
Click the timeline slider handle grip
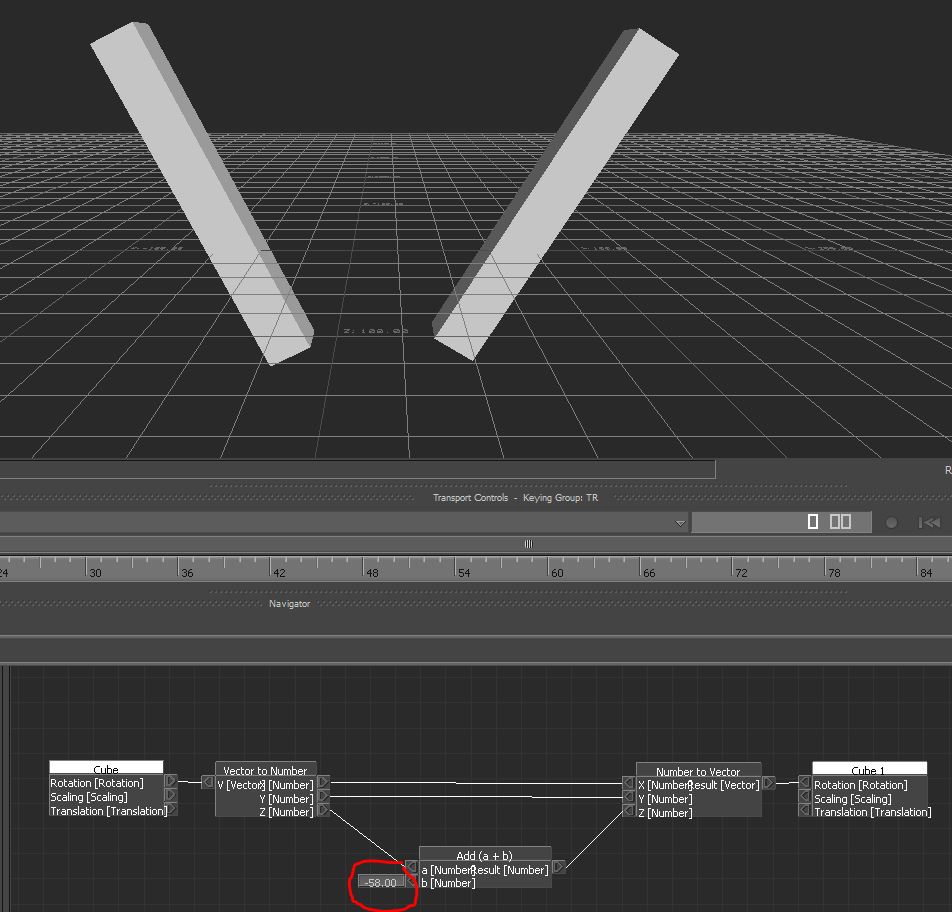(x=528, y=544)
